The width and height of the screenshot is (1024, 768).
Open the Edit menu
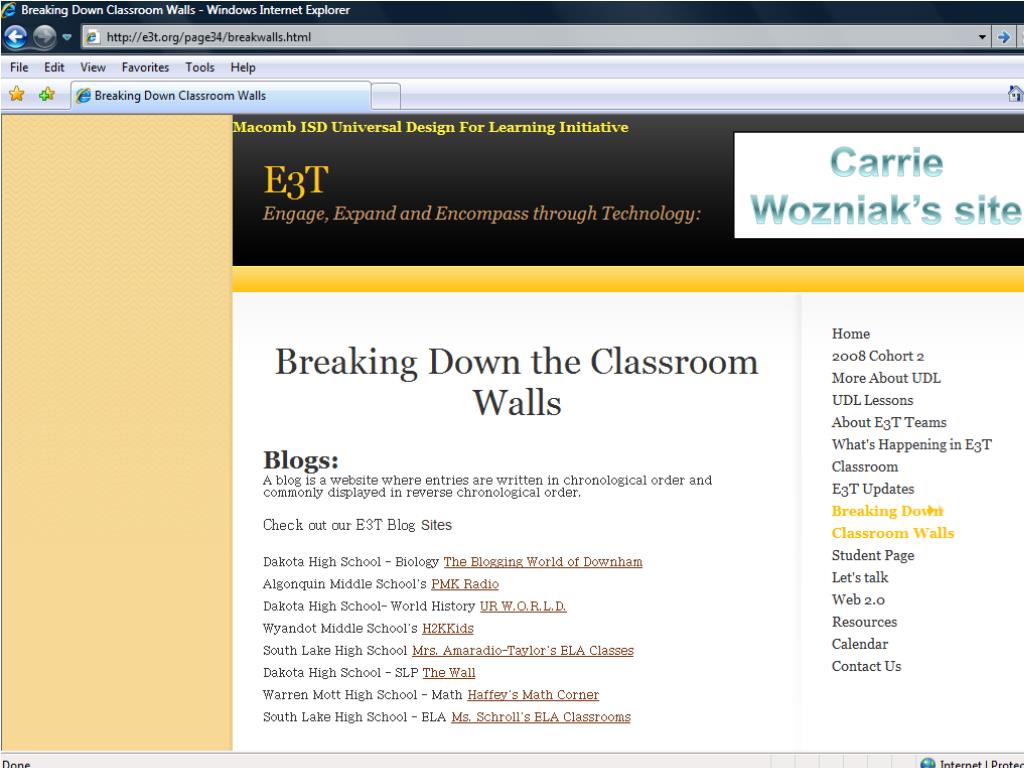pos(54,67)
